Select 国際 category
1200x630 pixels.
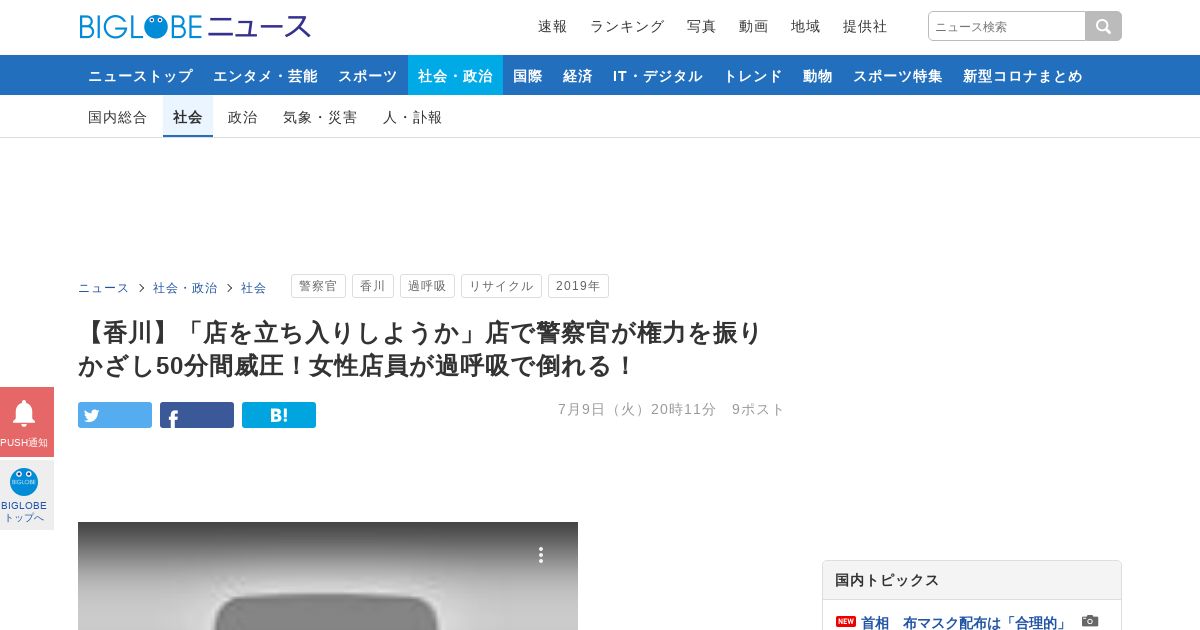click(x=528, y=75)
